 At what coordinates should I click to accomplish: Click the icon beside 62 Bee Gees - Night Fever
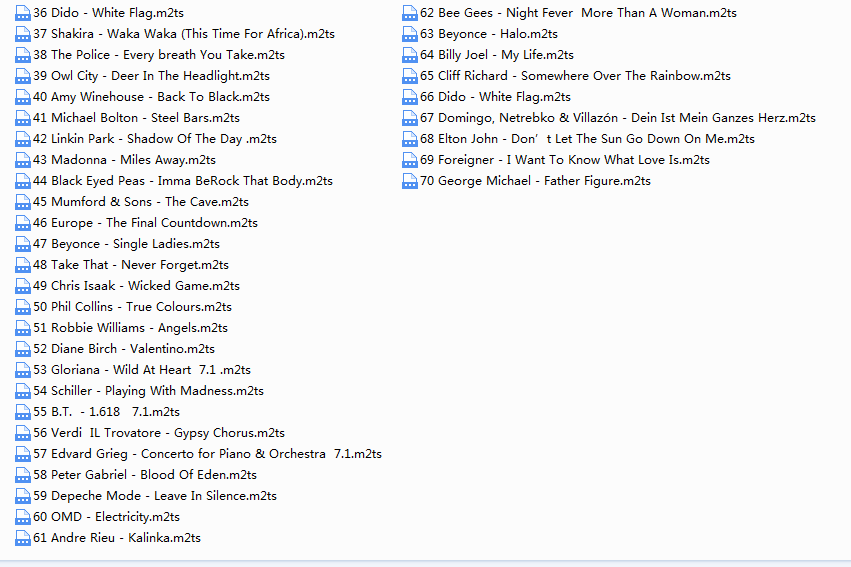[410, 13]
